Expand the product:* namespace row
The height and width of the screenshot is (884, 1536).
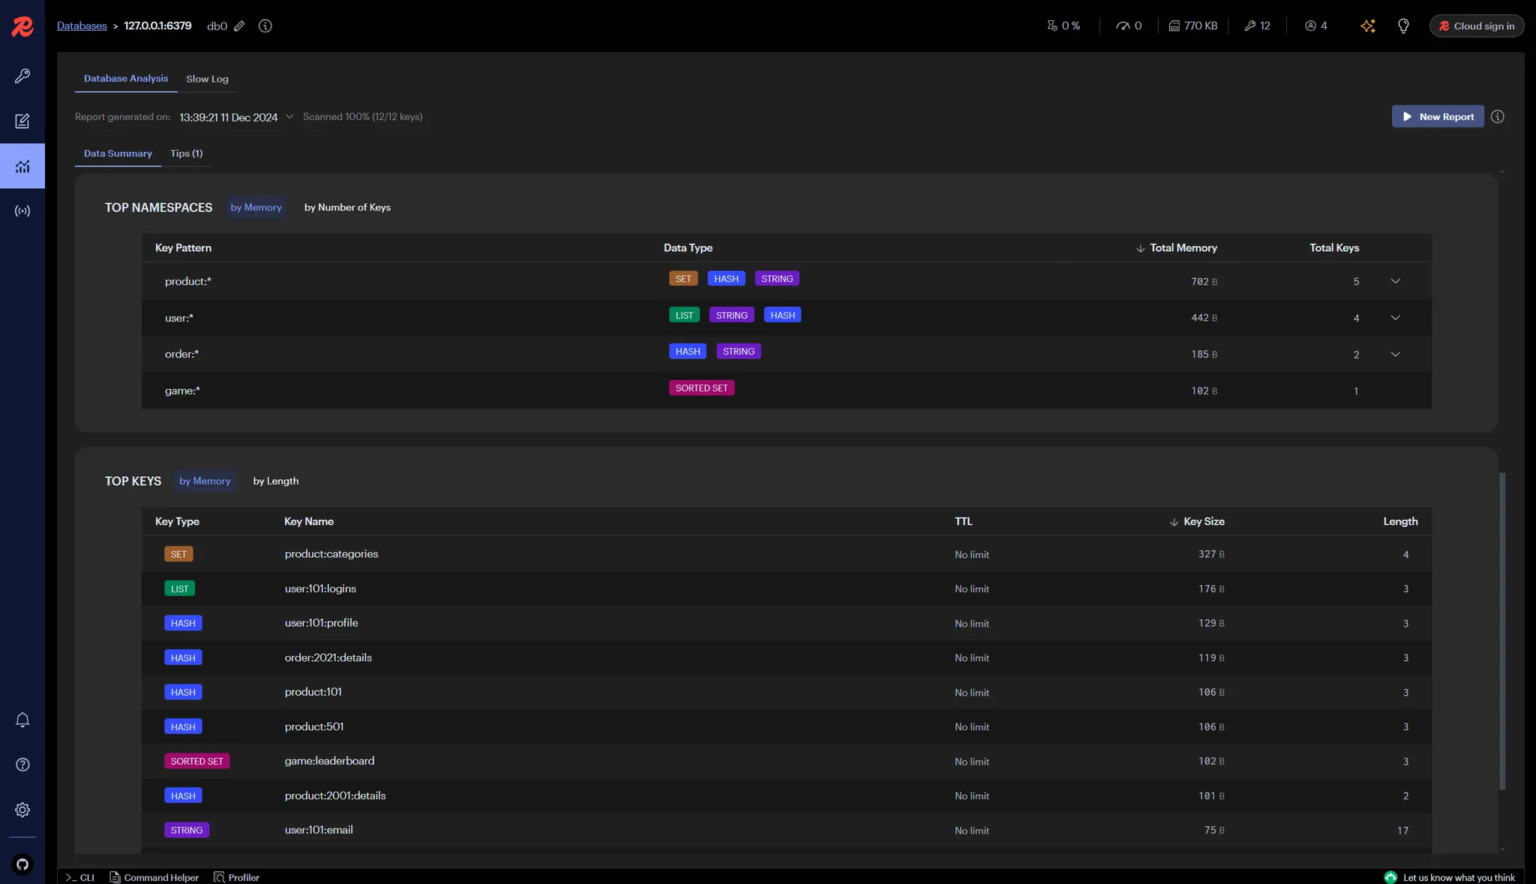[1395, 281]
